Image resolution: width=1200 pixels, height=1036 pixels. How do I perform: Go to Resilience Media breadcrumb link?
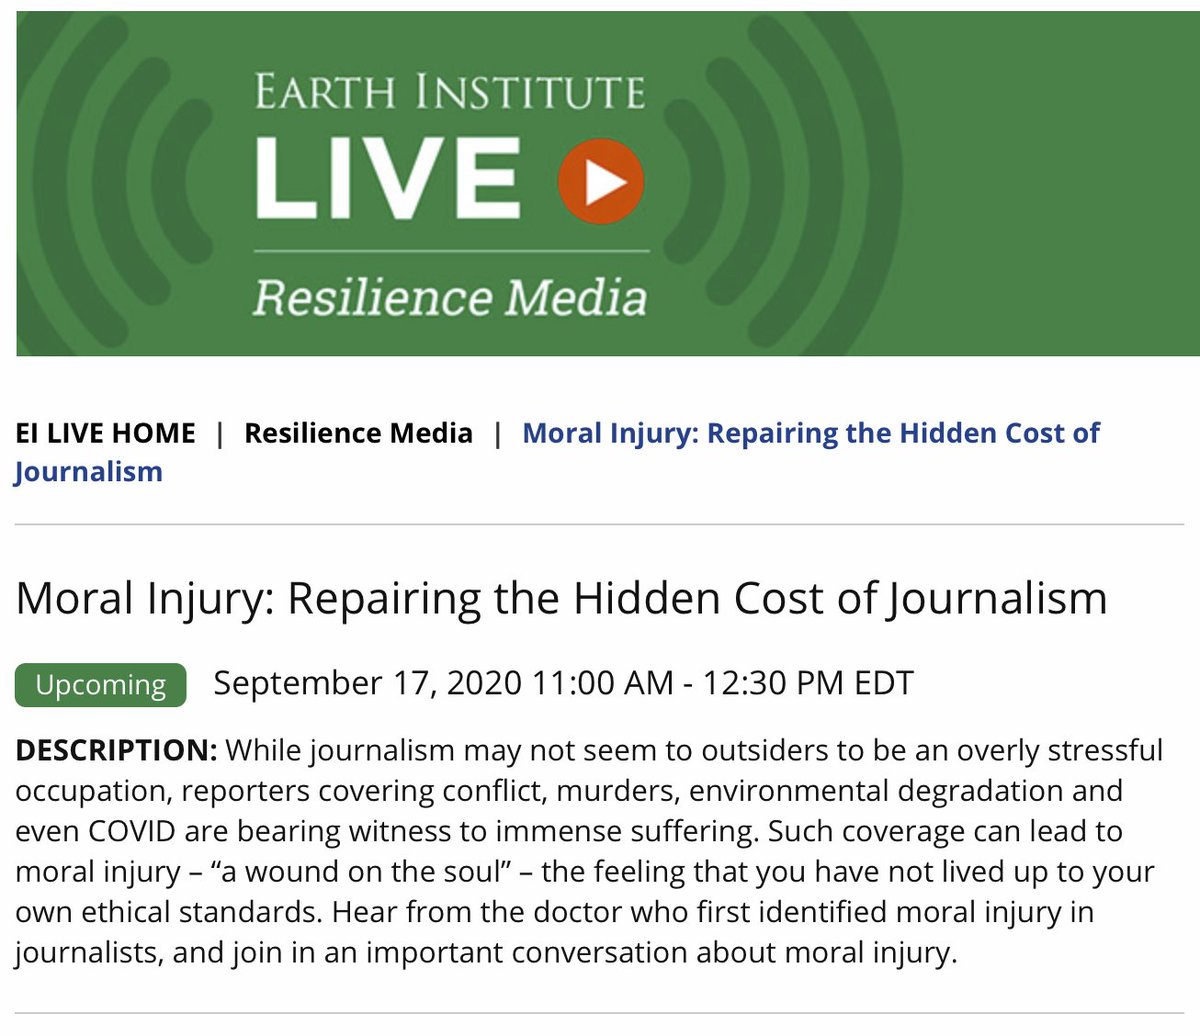coord(358,433)
